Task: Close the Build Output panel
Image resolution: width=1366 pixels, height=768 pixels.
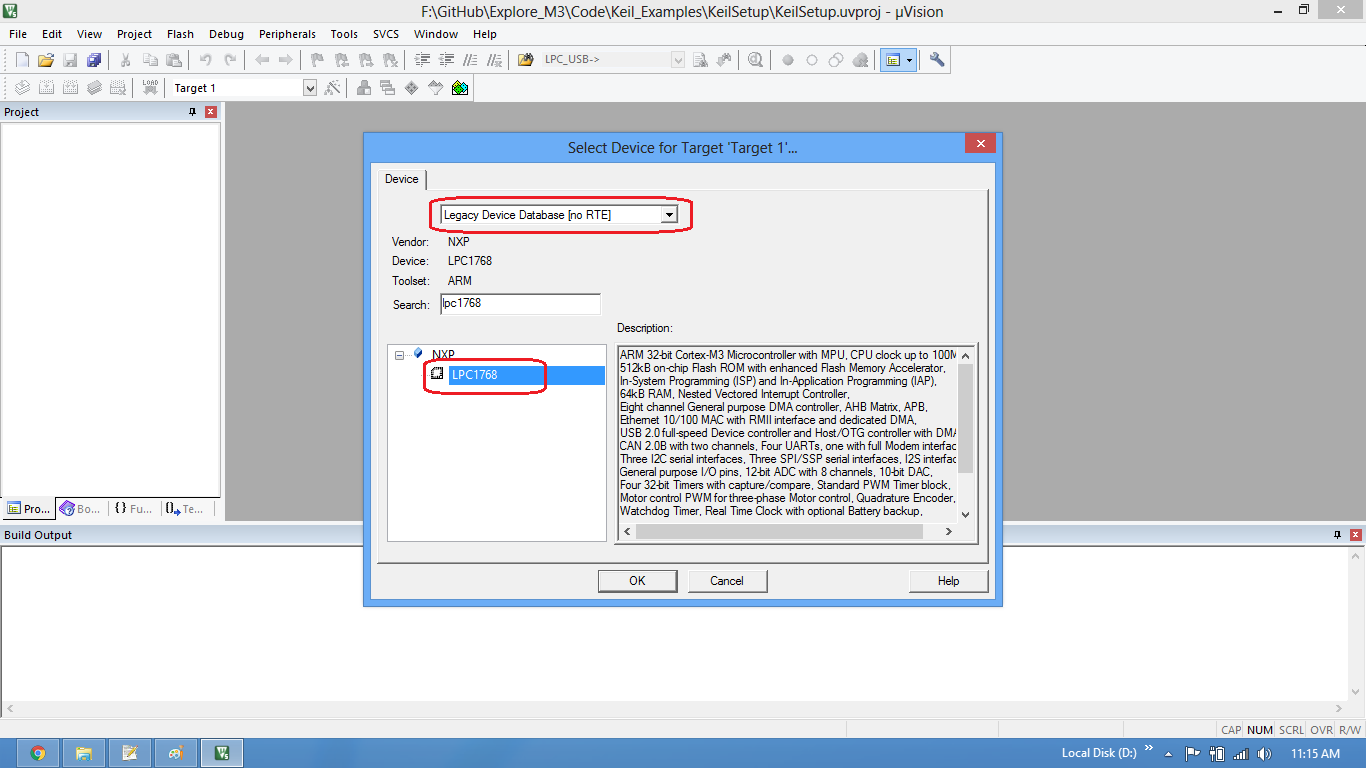Action: click(x=1355, y=535)
